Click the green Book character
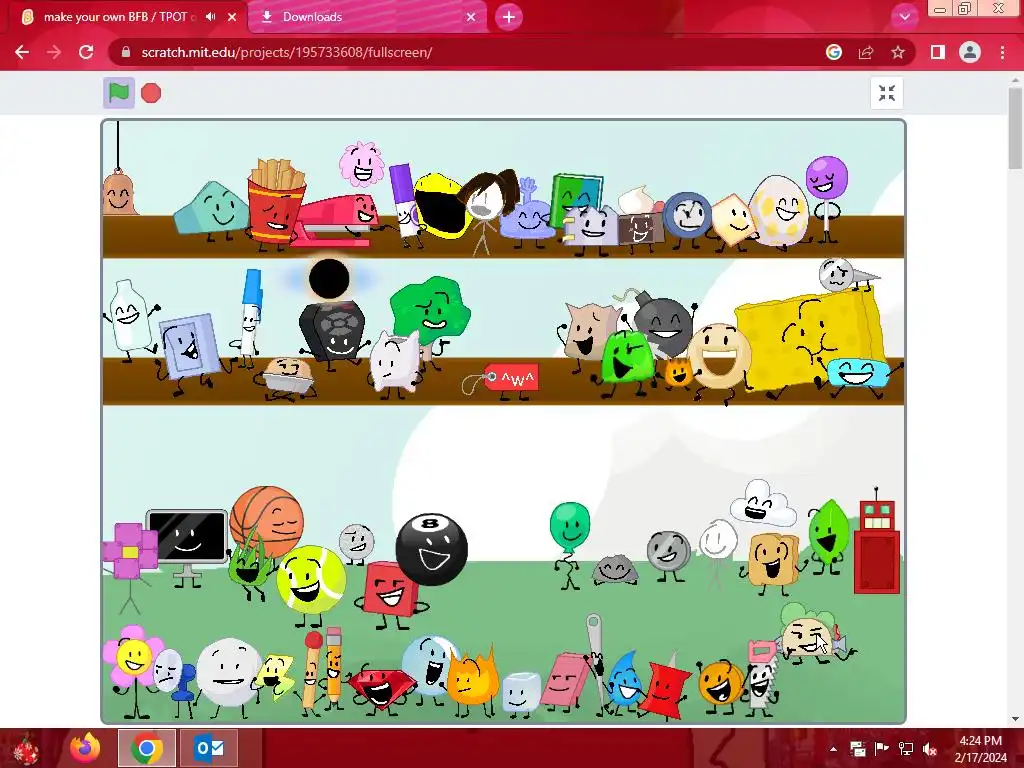 pyautogui.click(x=575, y=197)
